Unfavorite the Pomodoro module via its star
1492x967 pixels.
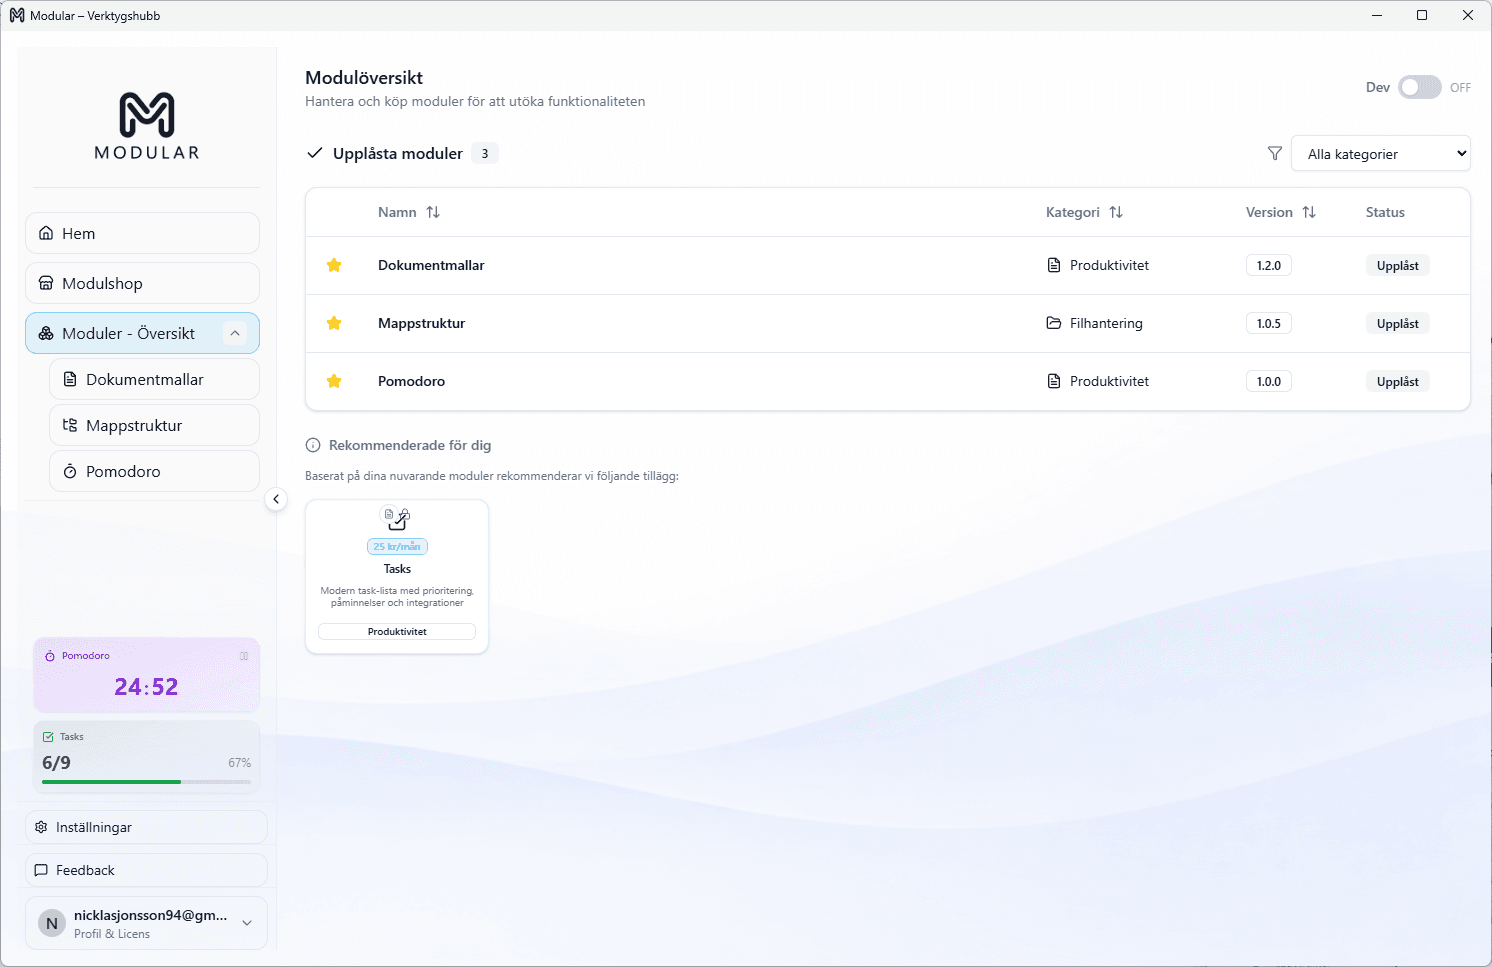(334, 381)
